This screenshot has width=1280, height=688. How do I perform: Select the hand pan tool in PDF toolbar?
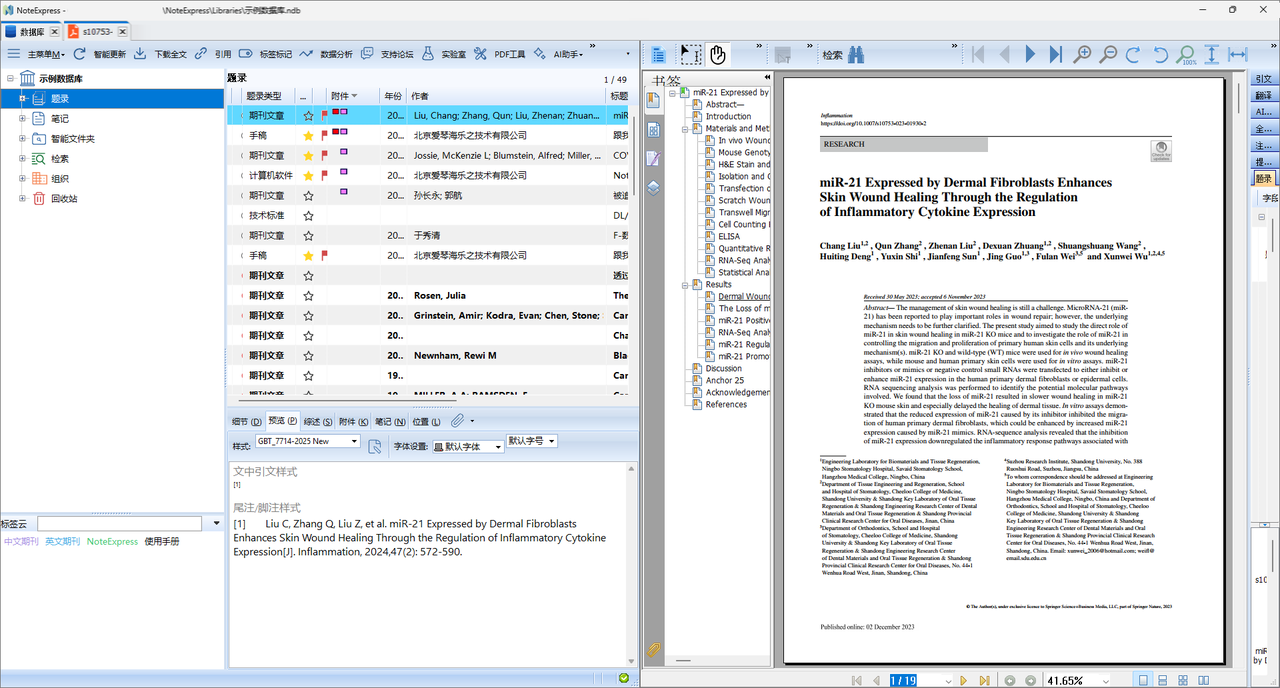(718, 54)
